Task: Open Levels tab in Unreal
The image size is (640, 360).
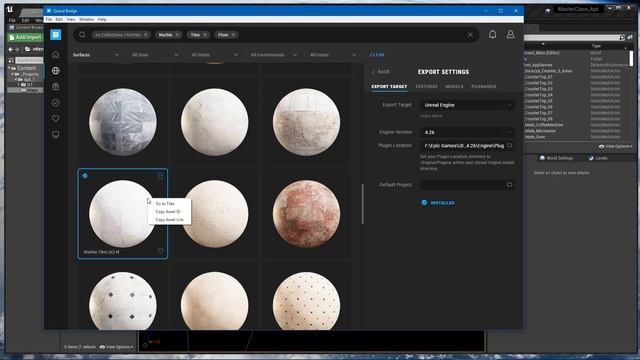Action: [598, 158]
